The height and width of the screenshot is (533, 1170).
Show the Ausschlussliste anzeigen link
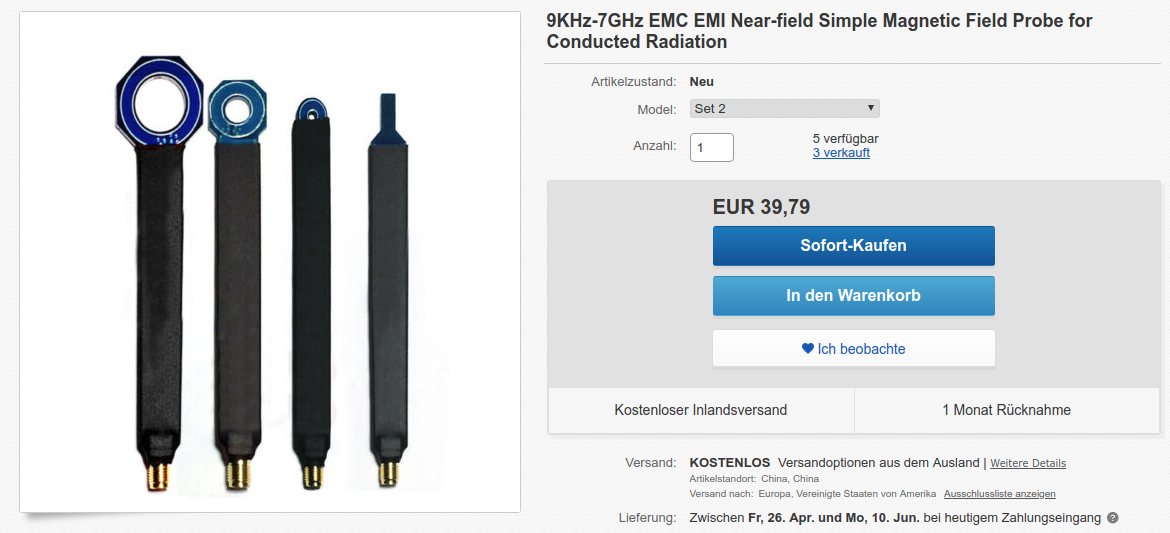pyautogui.click(x=999, y=494)
